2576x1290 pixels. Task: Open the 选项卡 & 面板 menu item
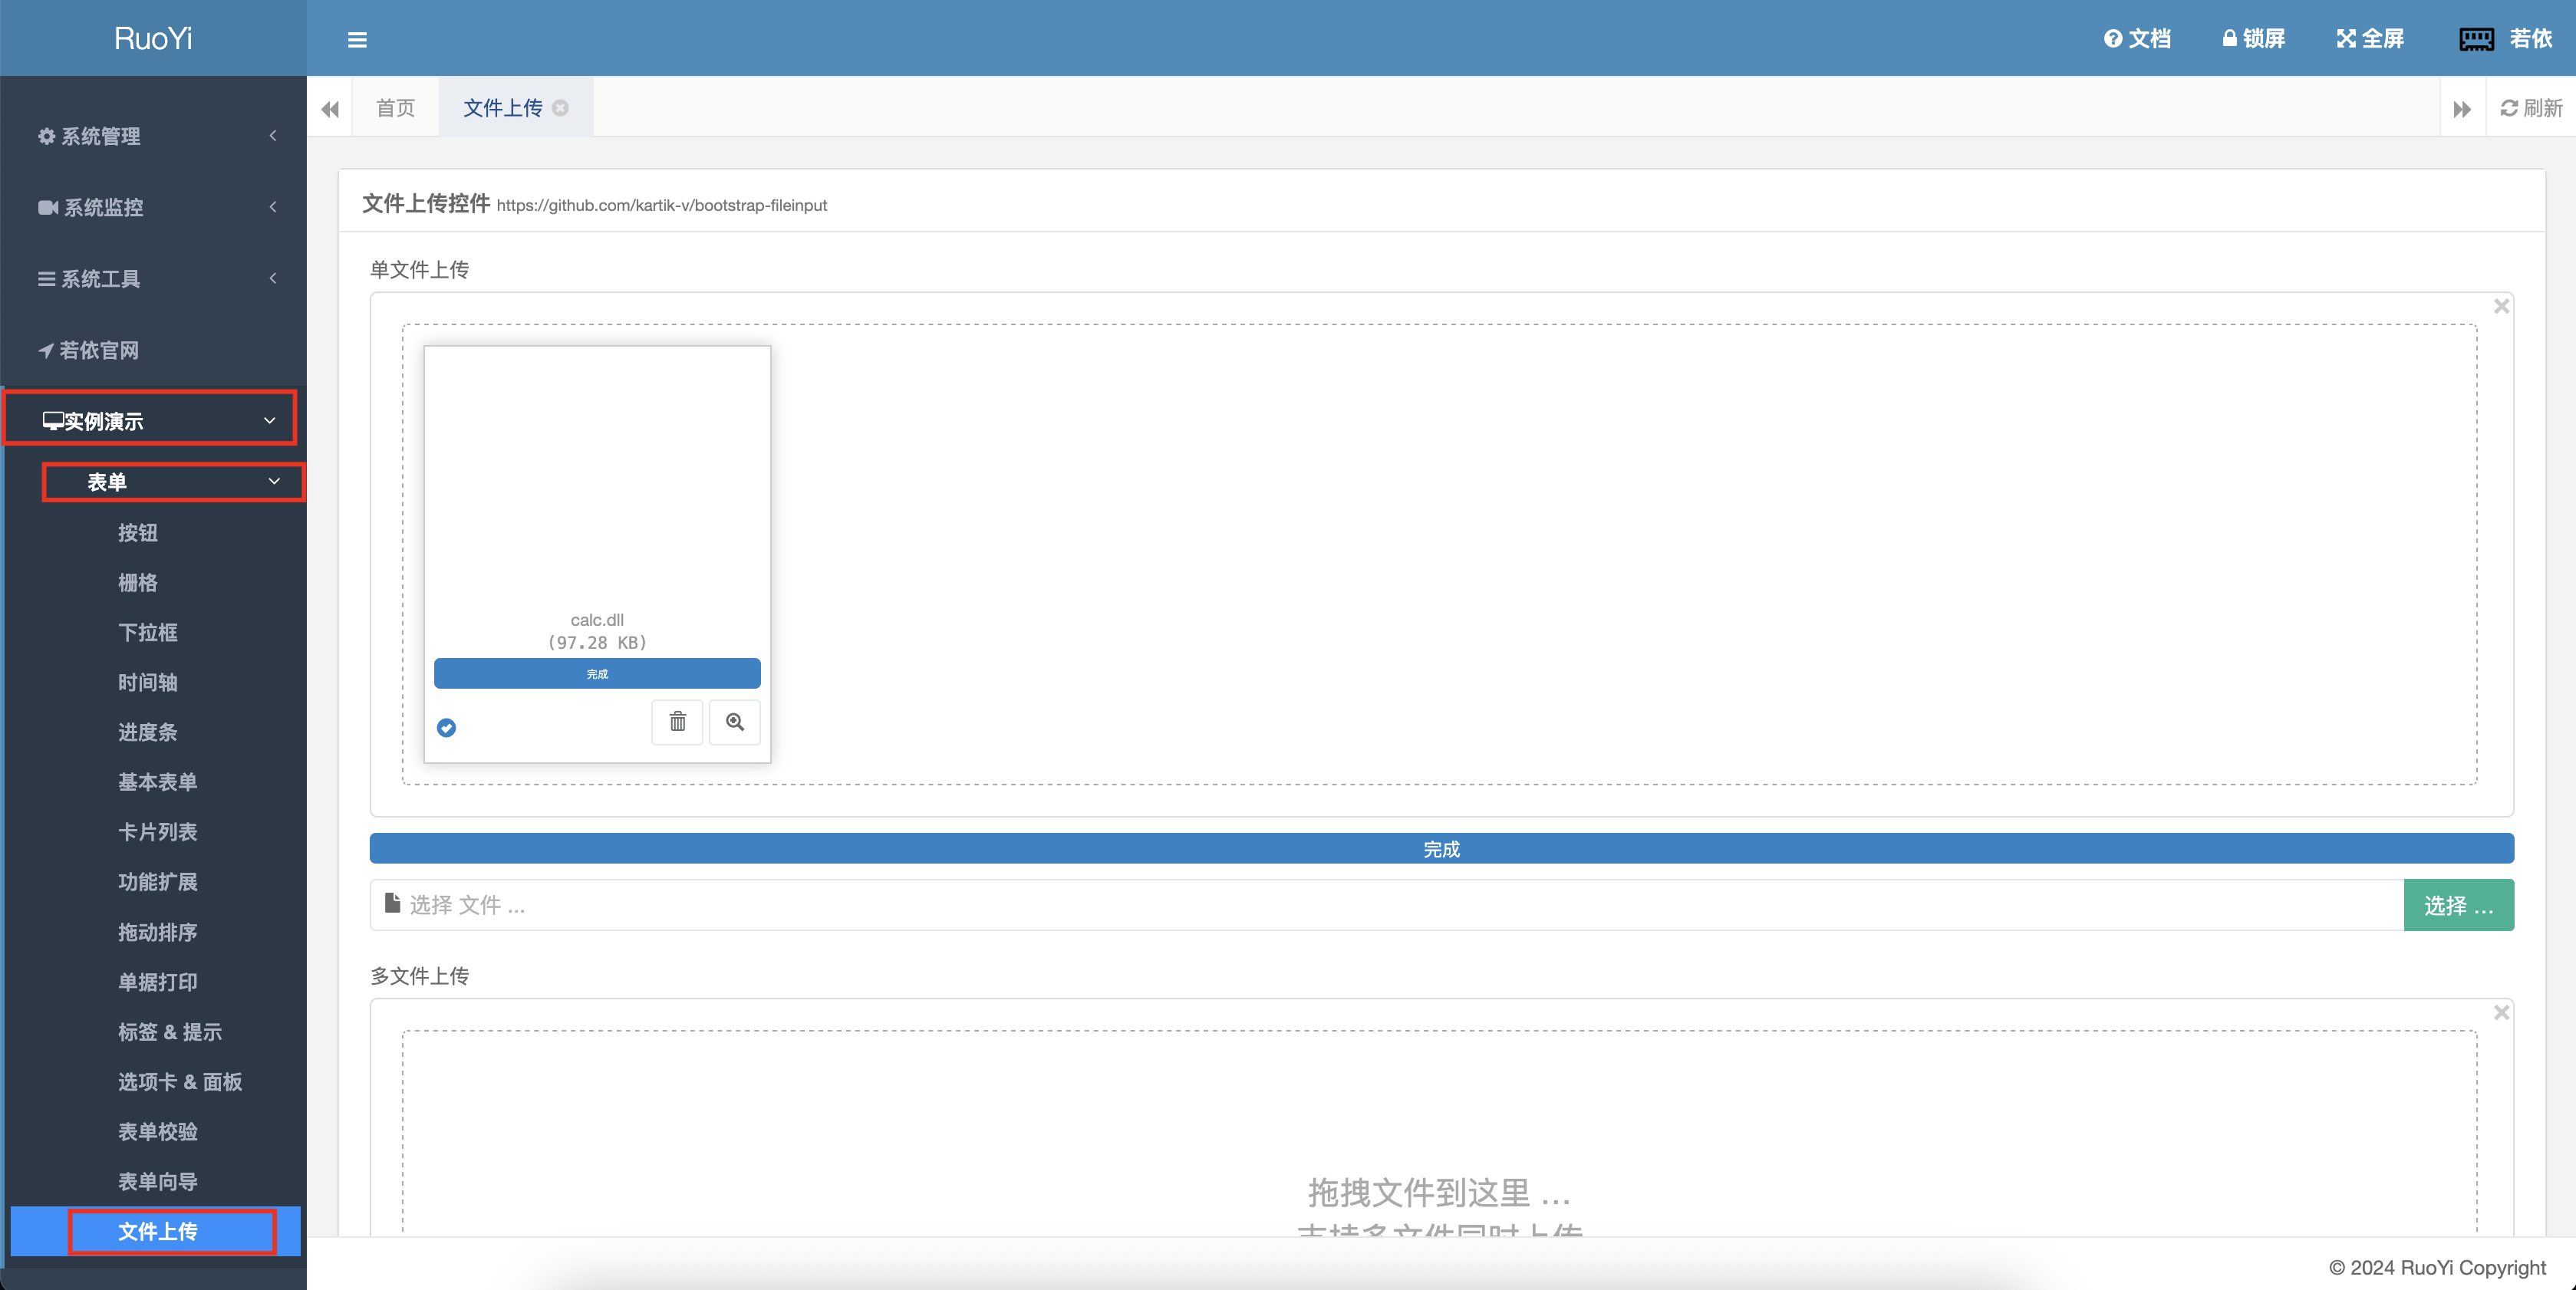point(180,1082)
